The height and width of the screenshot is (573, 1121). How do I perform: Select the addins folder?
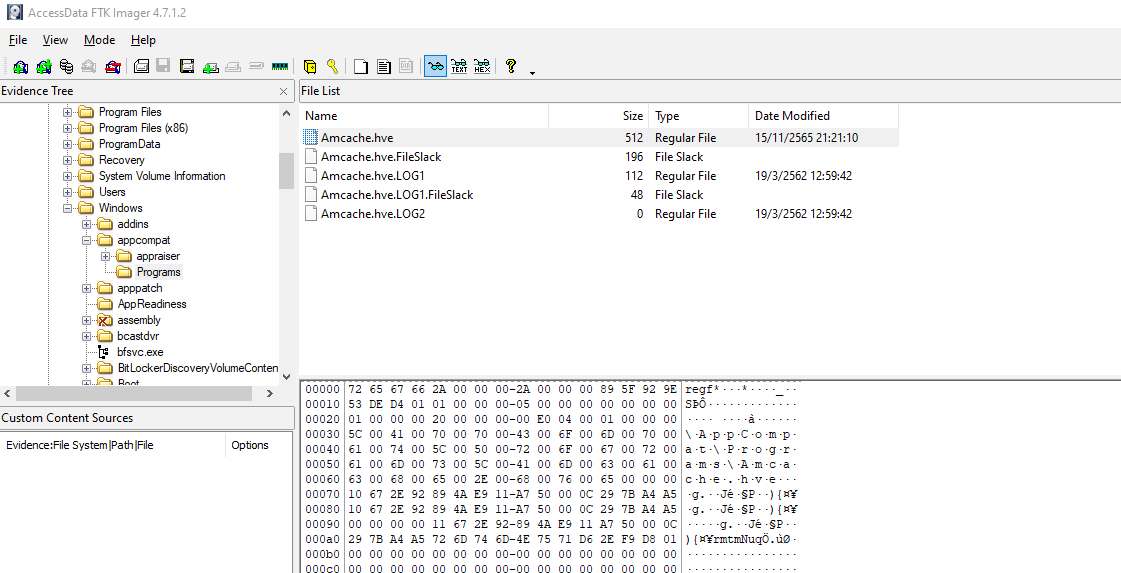tap(133, 224)
